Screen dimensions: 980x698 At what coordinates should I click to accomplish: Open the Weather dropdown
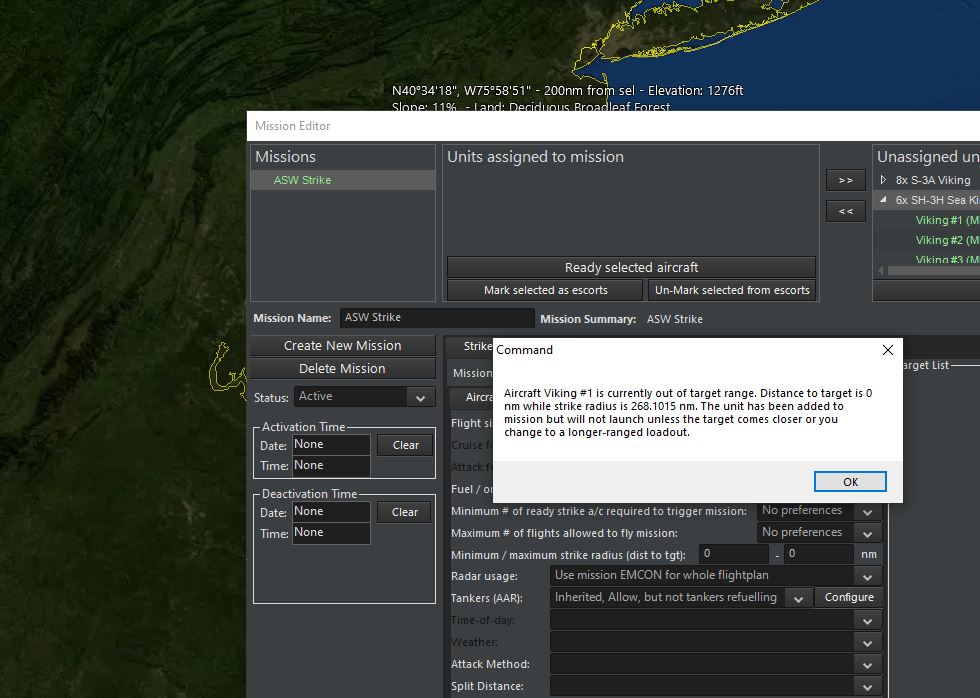716,642
